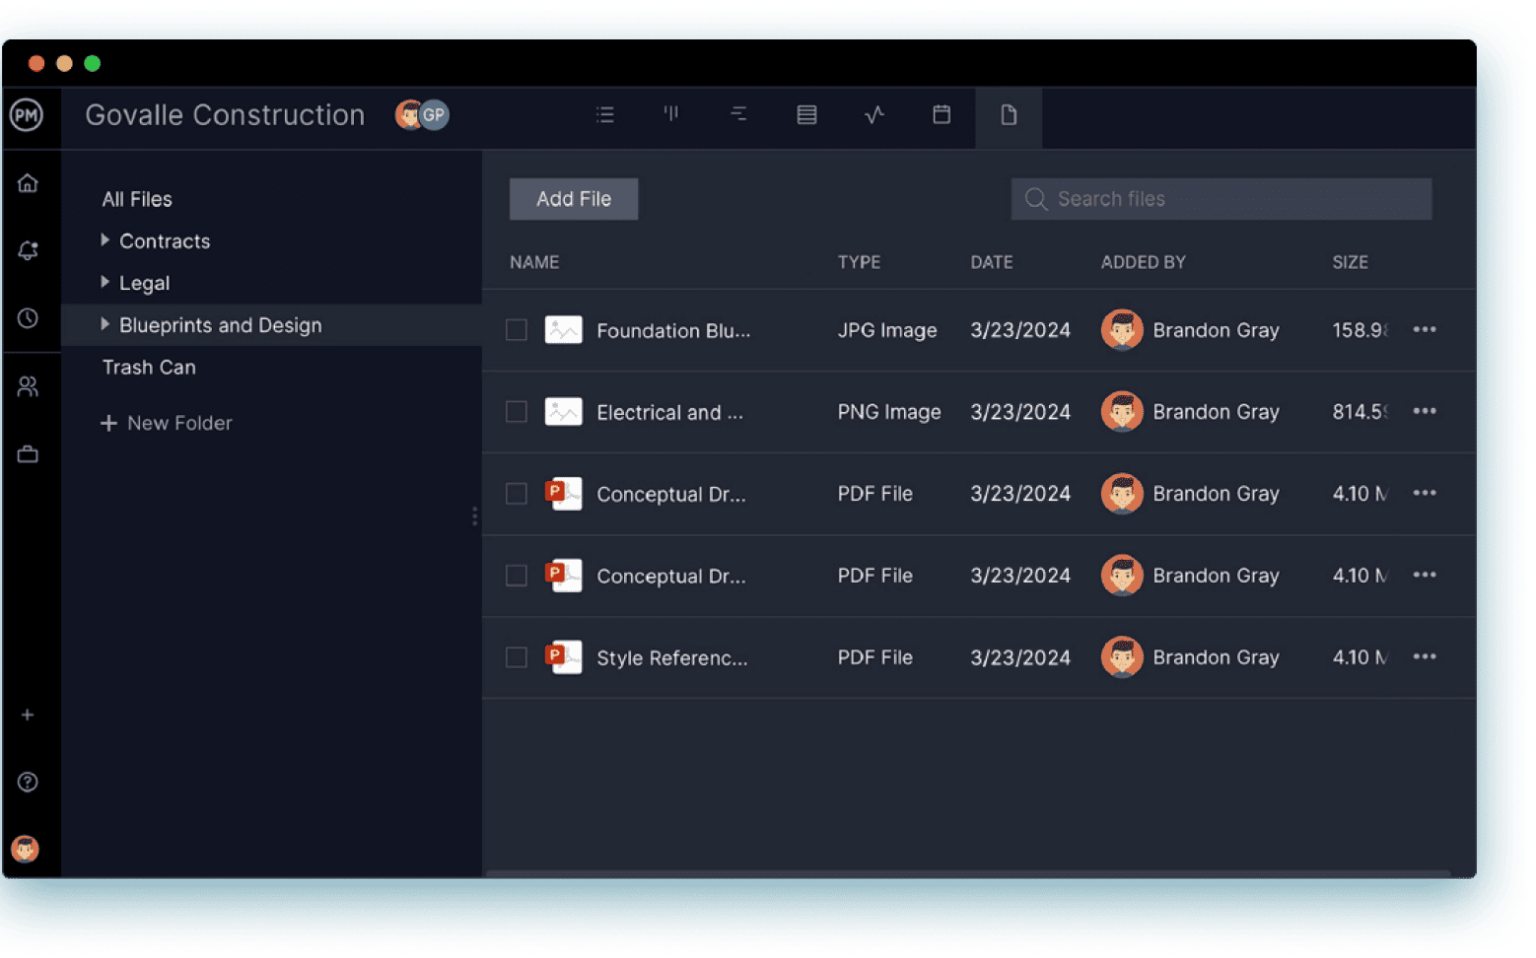
Task: Click the Search files input field
Action: click(1220, 199)
